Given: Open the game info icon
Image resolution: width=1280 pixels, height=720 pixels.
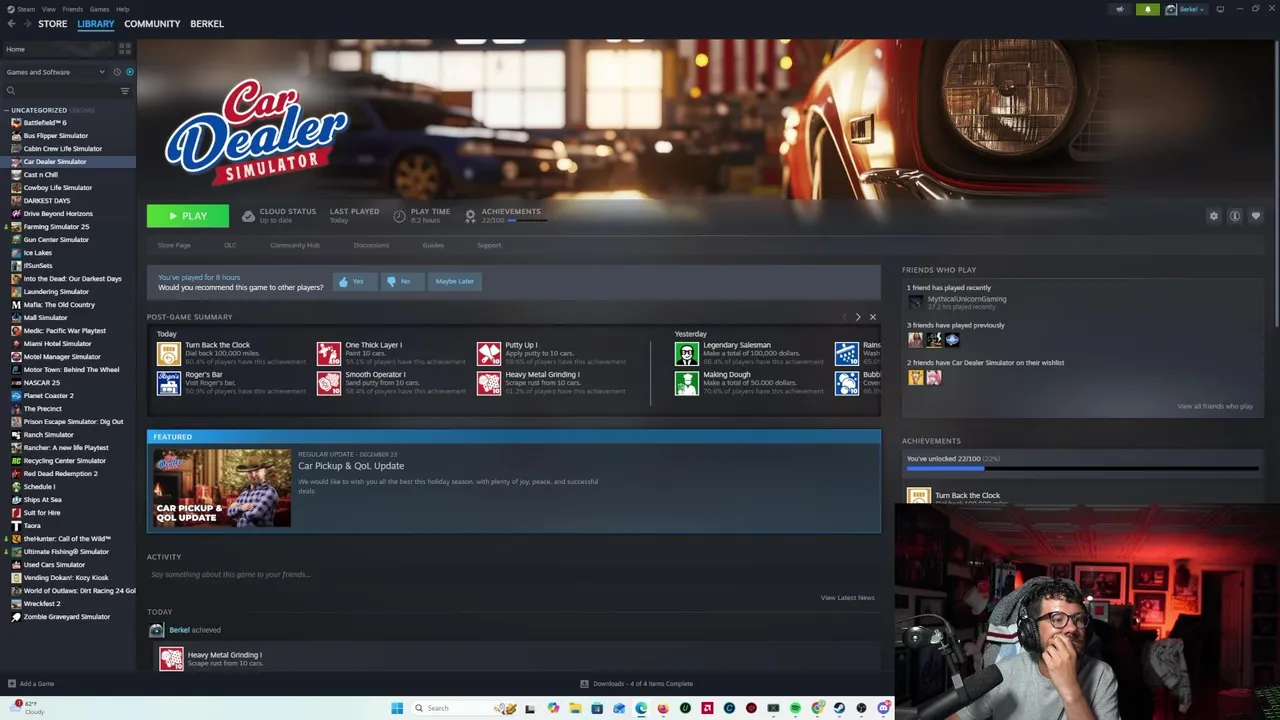Looking at the screenshot, I should 1235,216.
